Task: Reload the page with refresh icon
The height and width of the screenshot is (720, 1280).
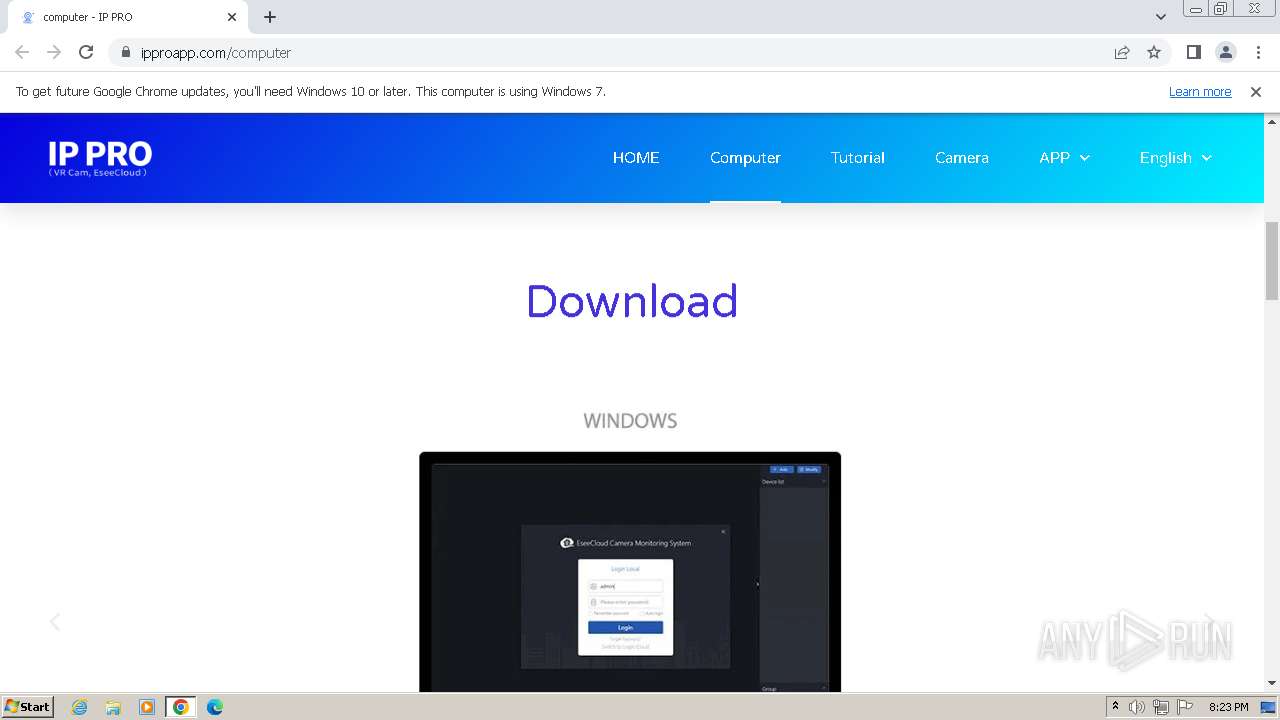Action: 86,52
